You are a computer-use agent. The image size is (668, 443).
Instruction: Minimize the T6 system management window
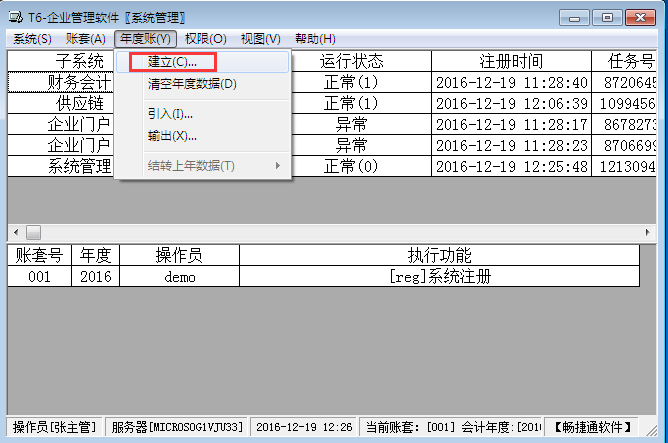coord(573,18)
